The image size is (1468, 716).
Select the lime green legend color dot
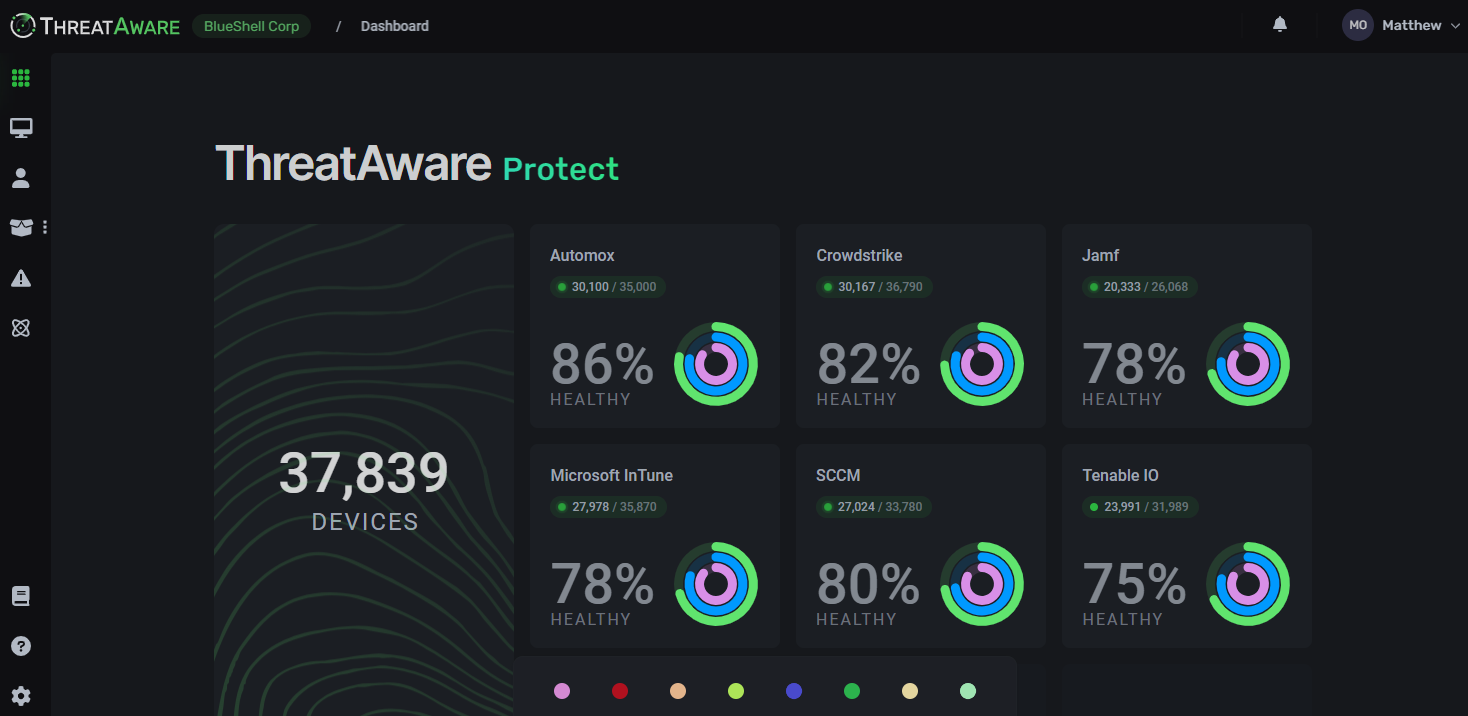(736, 691)
